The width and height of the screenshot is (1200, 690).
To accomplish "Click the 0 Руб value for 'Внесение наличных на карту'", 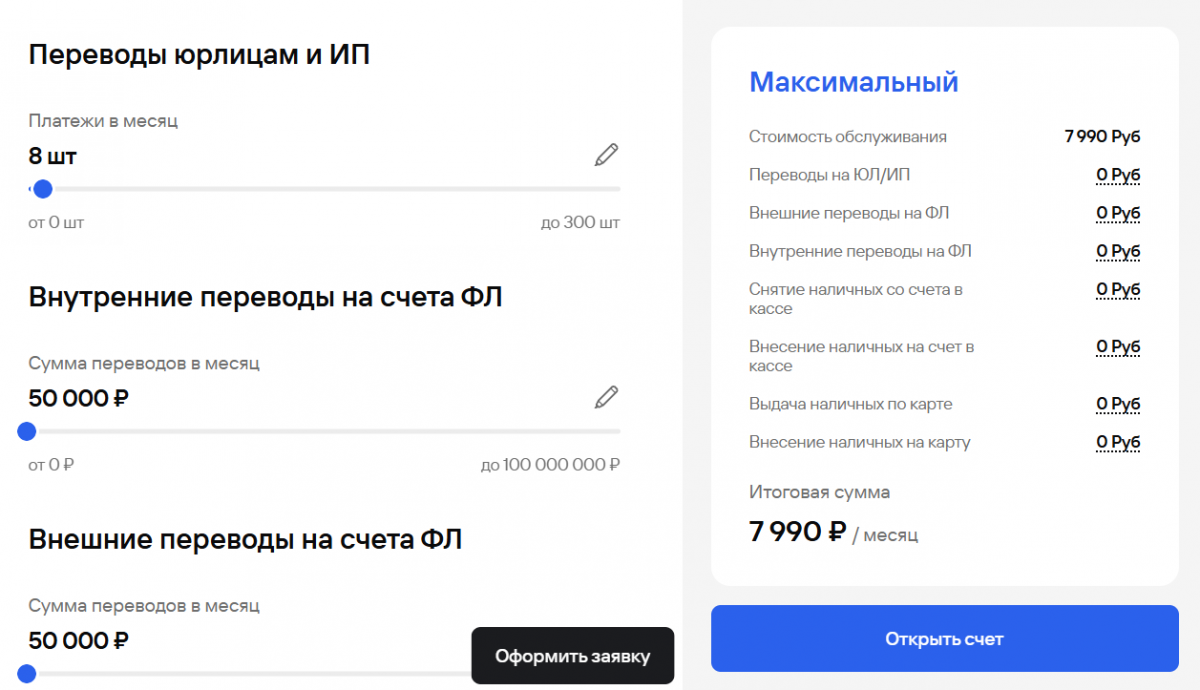I will [x=1118, y=442].
